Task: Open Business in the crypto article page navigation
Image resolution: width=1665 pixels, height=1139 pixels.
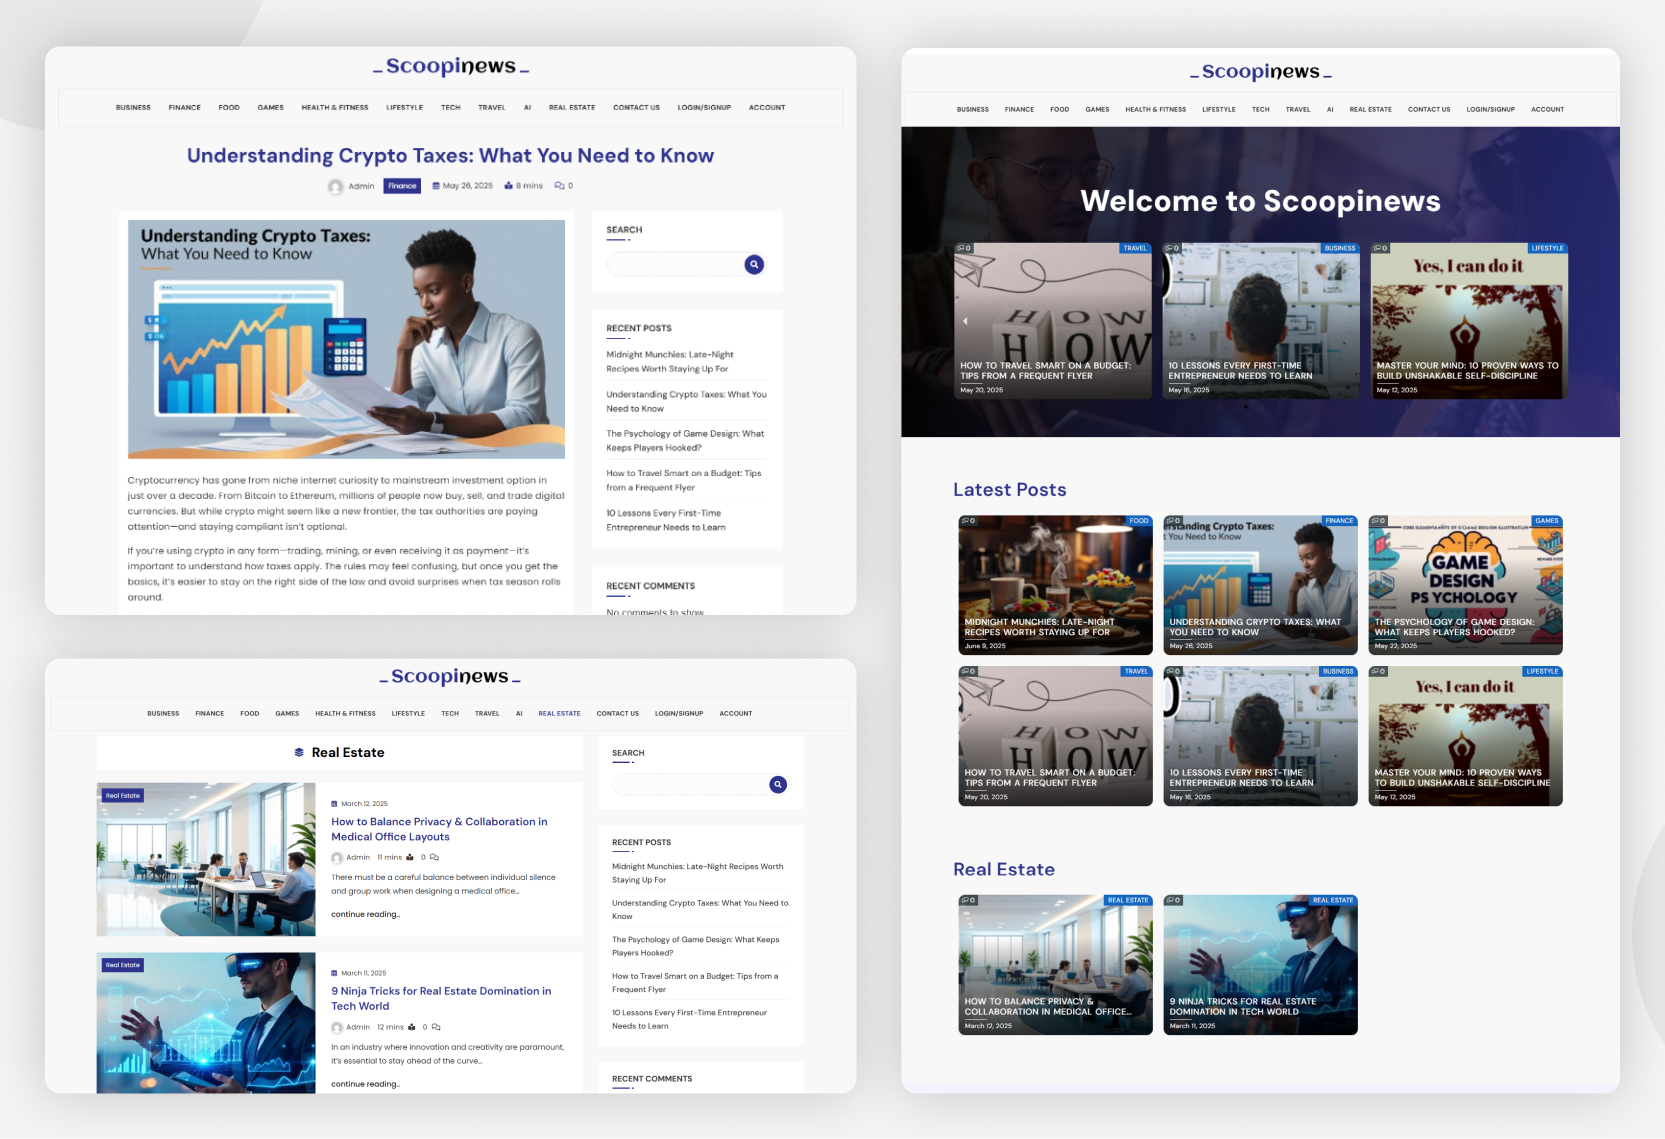Action: click(x=133, y=107)
